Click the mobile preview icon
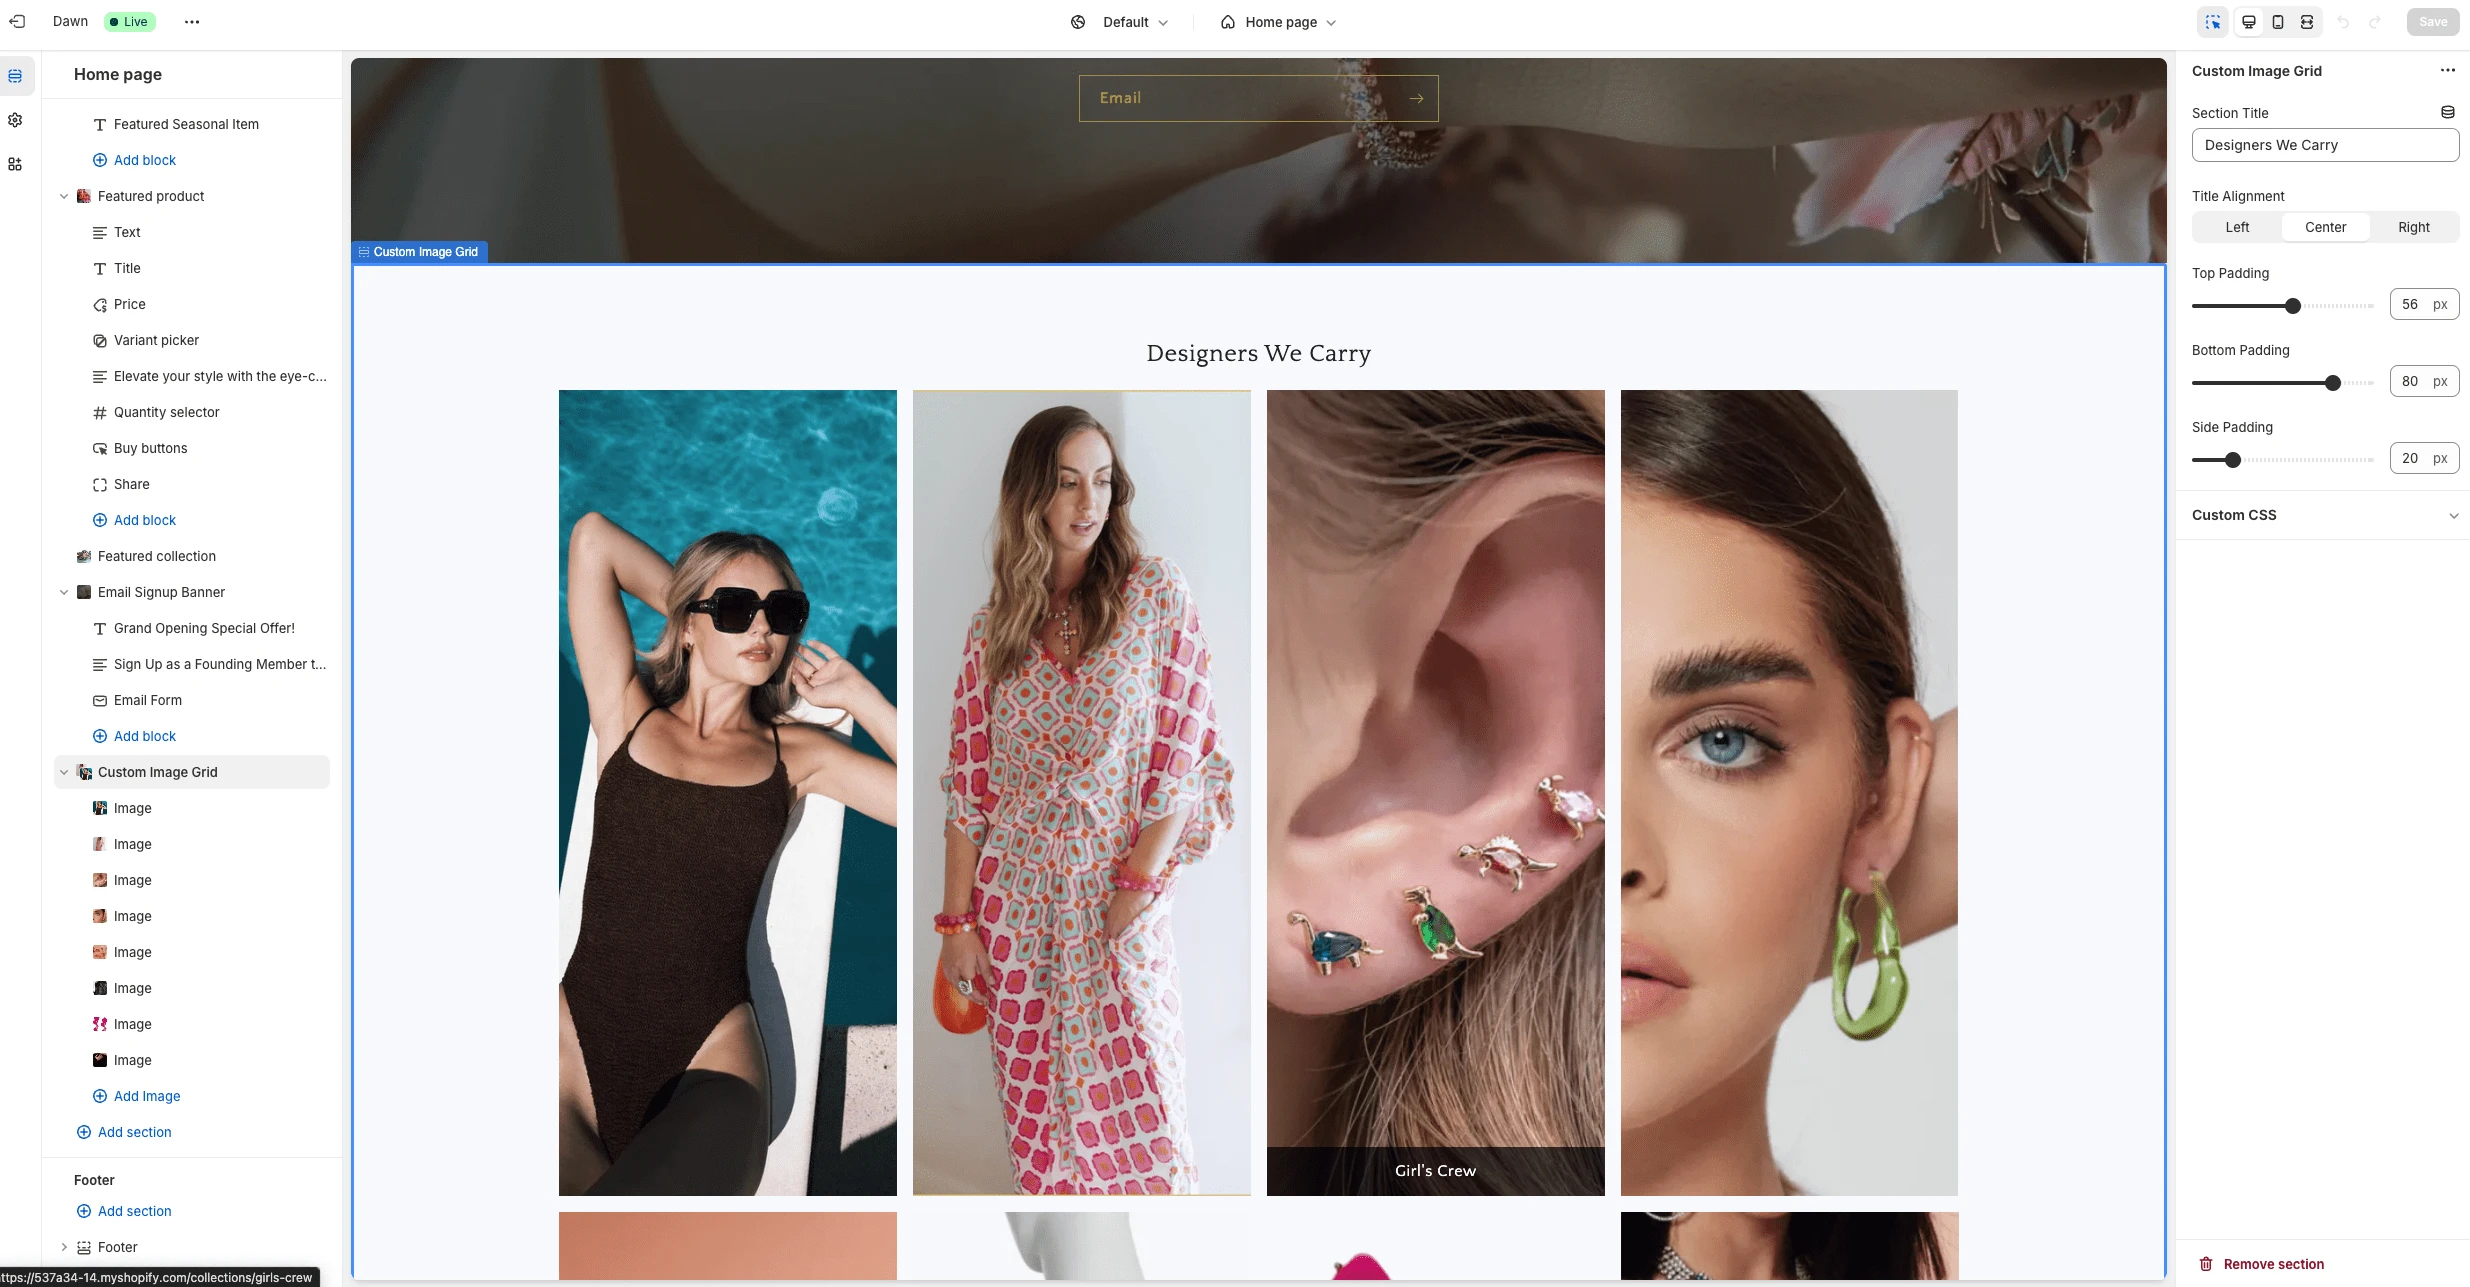 [x=2277, y=21]
